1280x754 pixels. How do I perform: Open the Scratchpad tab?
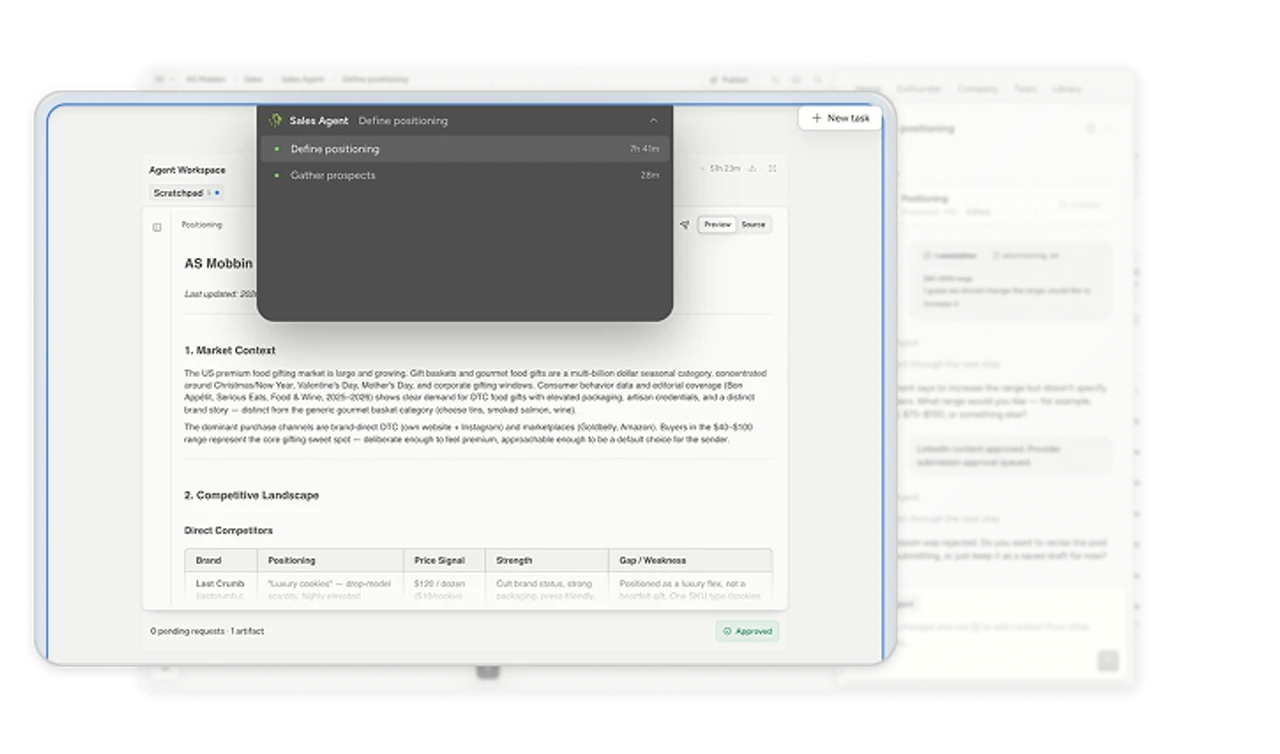(x=186, y=193)
